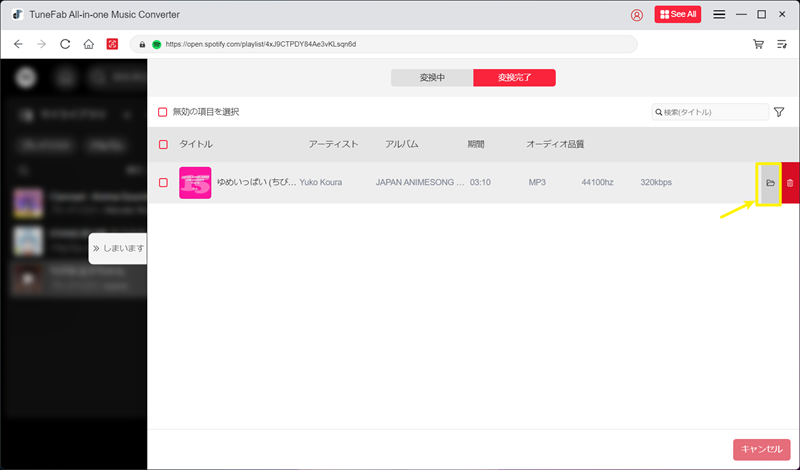Click the 44100hz sample rate
This screenshot has height=470, width=800.
pos(597,182)
